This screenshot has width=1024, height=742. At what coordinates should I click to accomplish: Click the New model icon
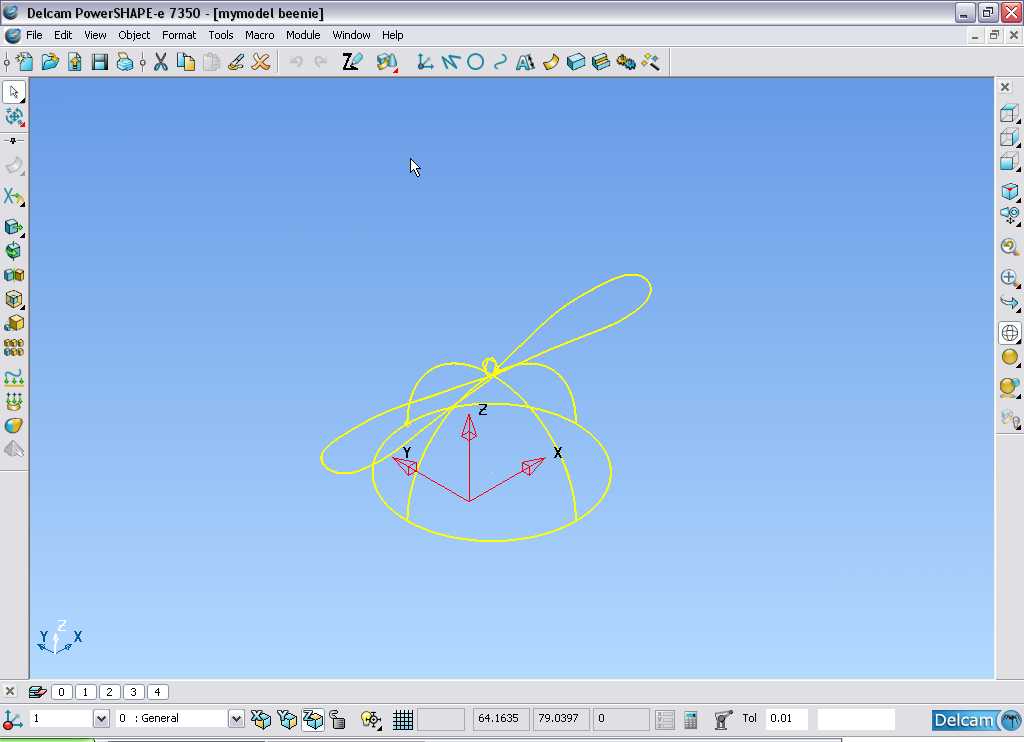click(x=25, y=62)
